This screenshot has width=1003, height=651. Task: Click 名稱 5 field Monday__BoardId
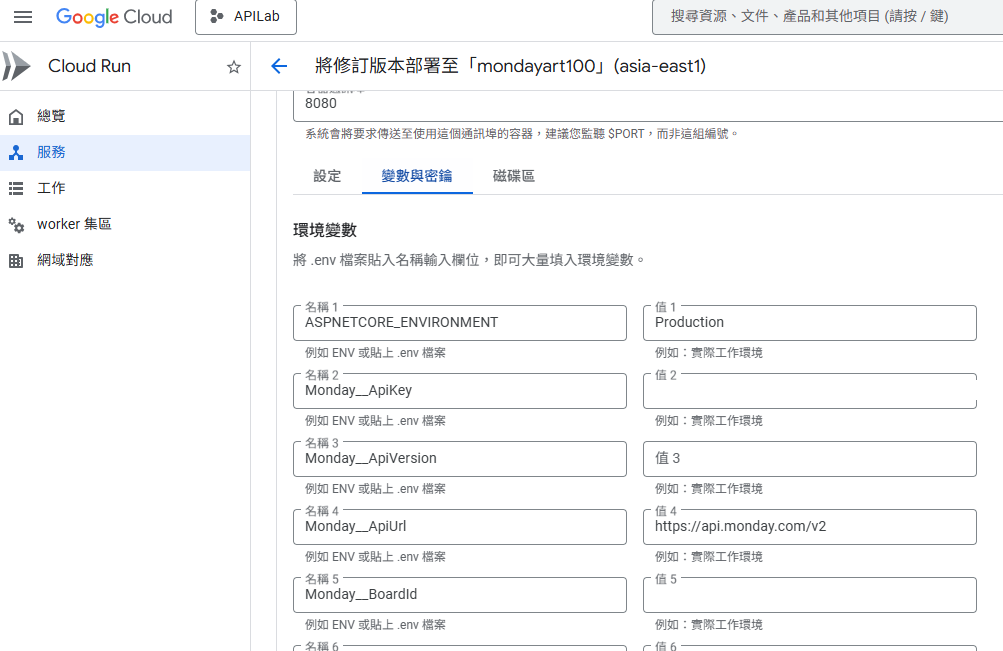point(459,595)
